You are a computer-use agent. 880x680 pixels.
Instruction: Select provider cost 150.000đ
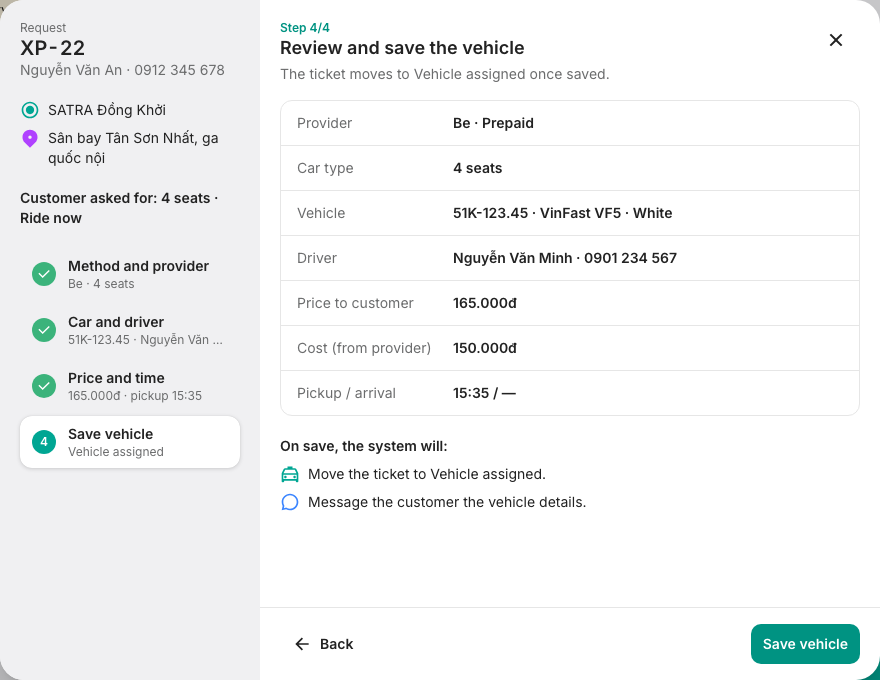pos(484,348)
